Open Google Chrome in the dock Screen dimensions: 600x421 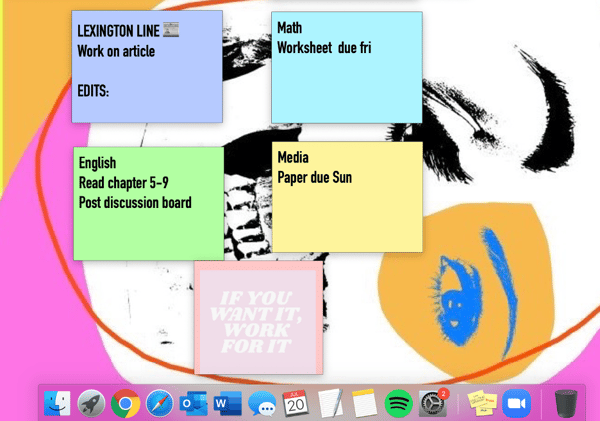tap(125, 403)
